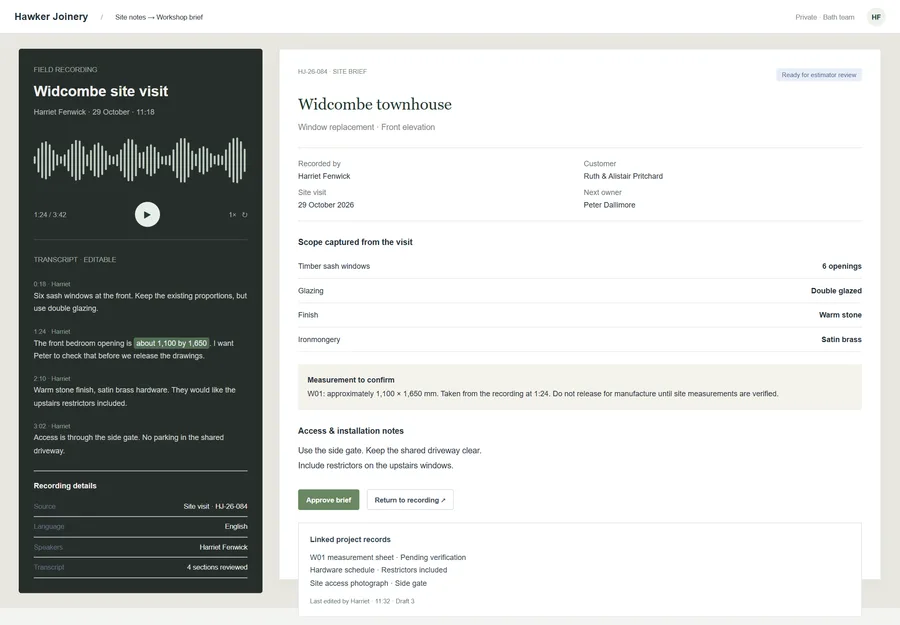Click Return to recording button

(x=410, y=500)
